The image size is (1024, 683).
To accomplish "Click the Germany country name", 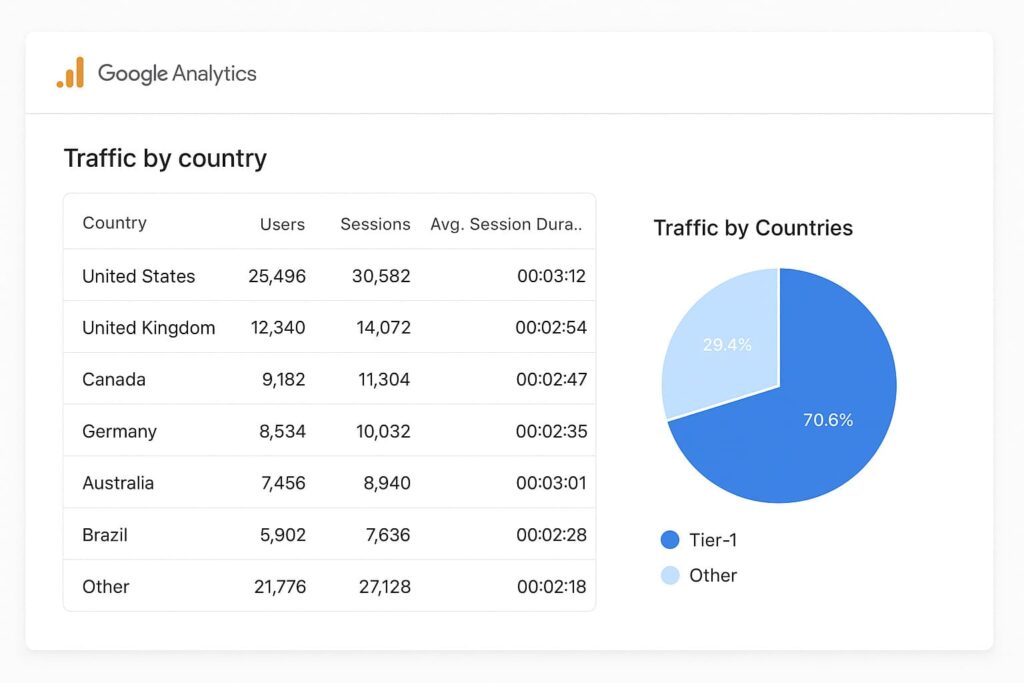I will 119,431.
